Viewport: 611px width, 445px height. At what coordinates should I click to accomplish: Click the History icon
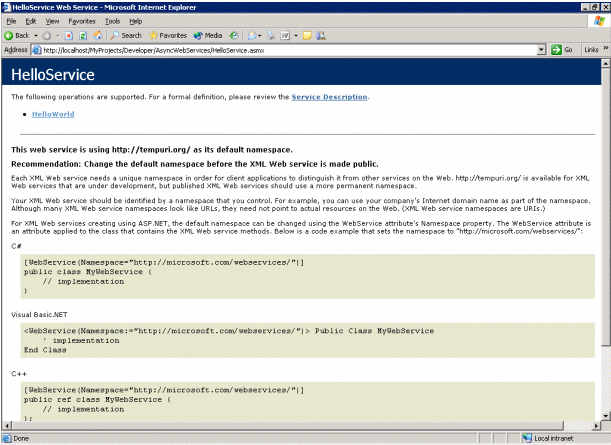coord(233,35)
